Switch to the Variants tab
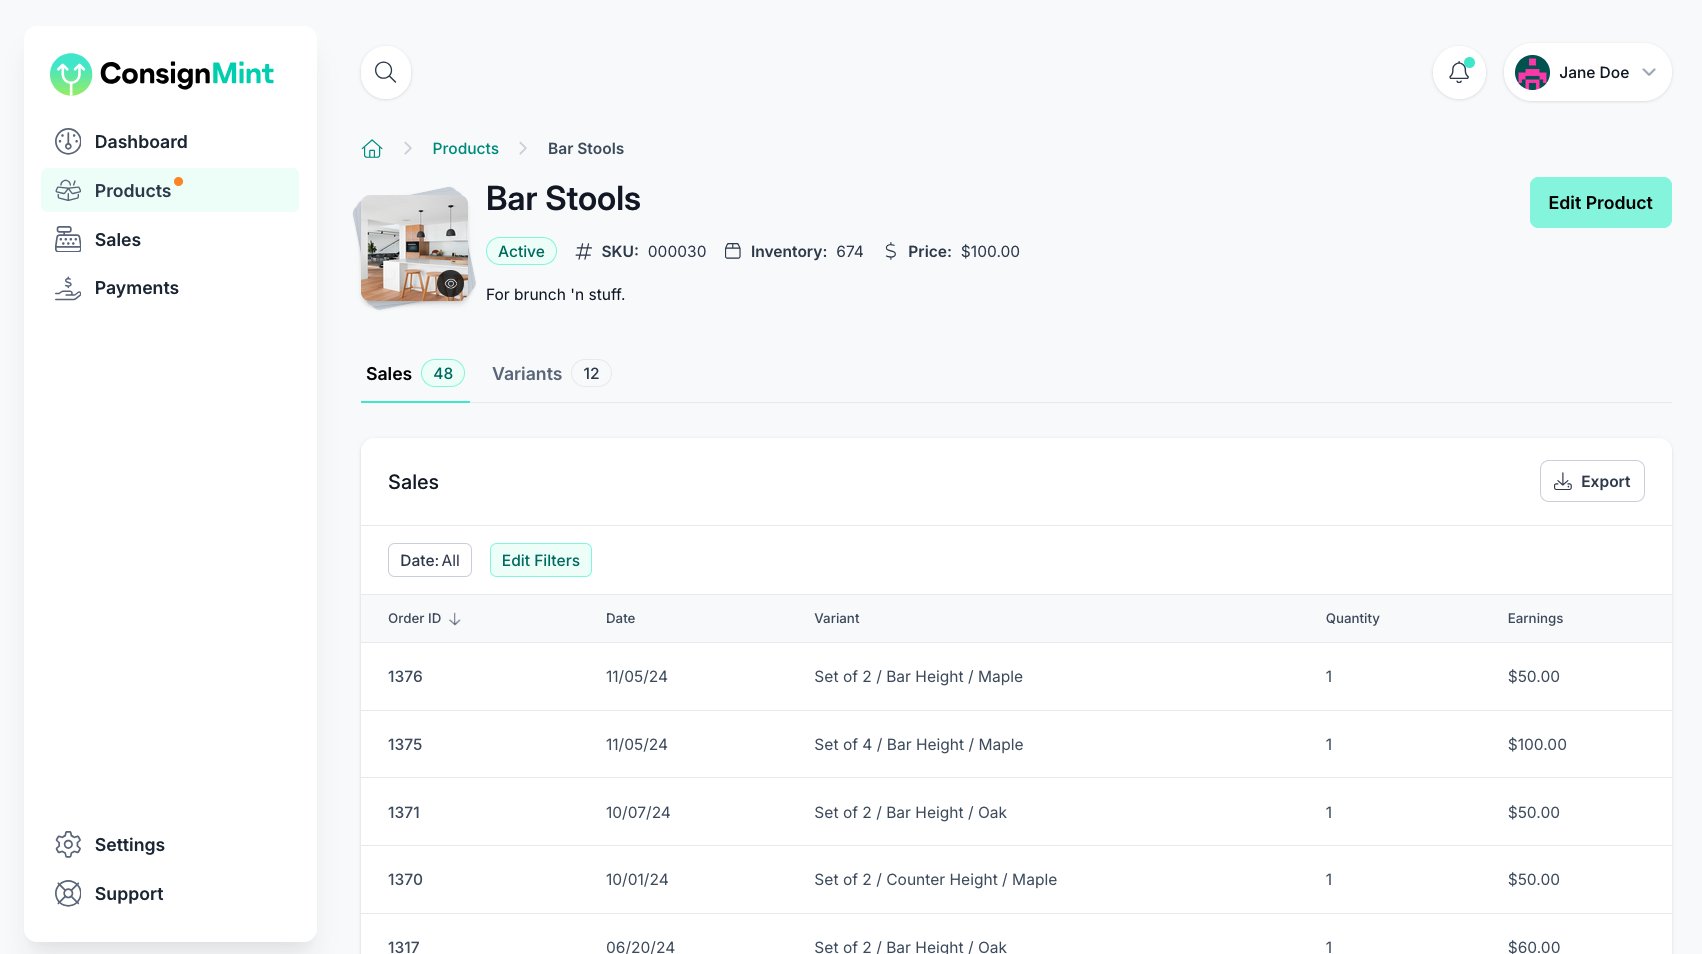1702x954 pixels. coord(551,374)
